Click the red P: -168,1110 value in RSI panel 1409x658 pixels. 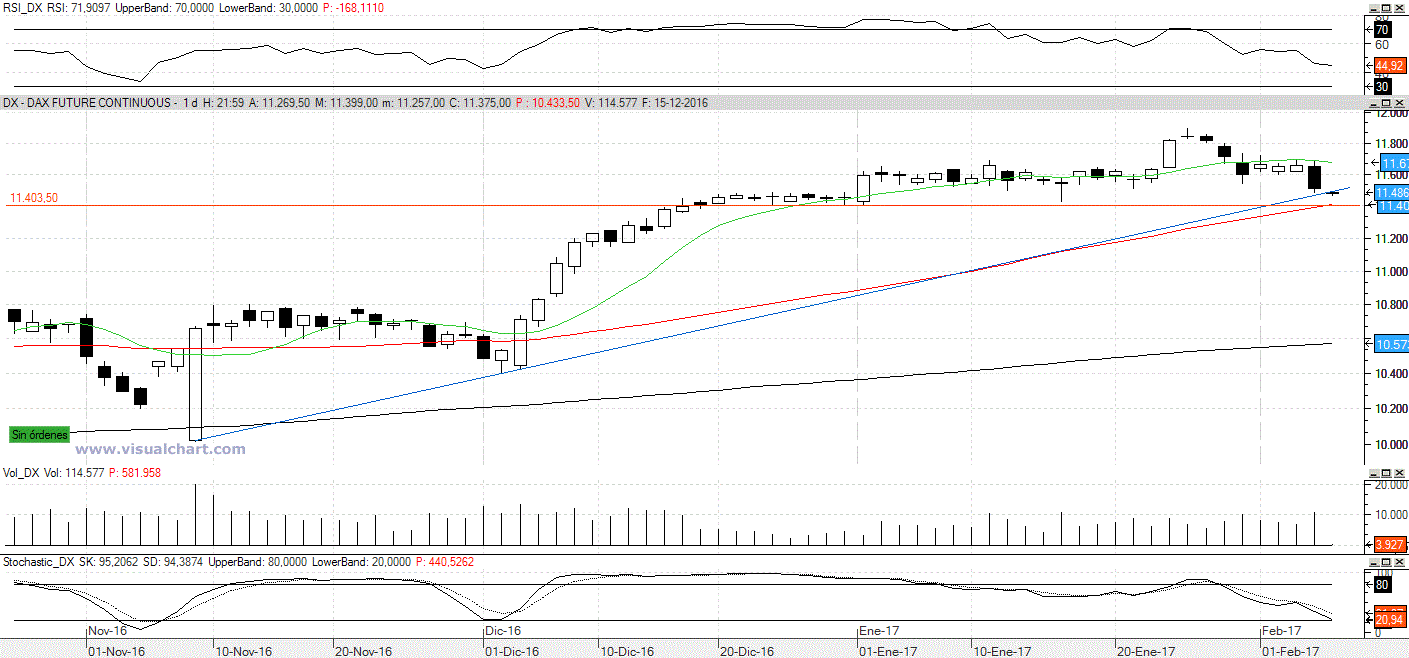tap(353, 8)
